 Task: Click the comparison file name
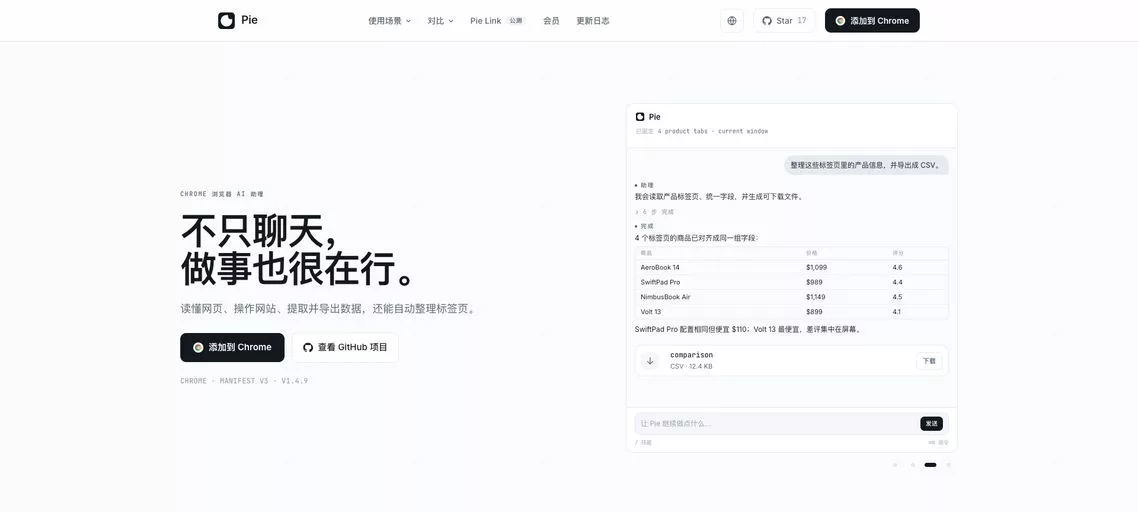[691, 355]
